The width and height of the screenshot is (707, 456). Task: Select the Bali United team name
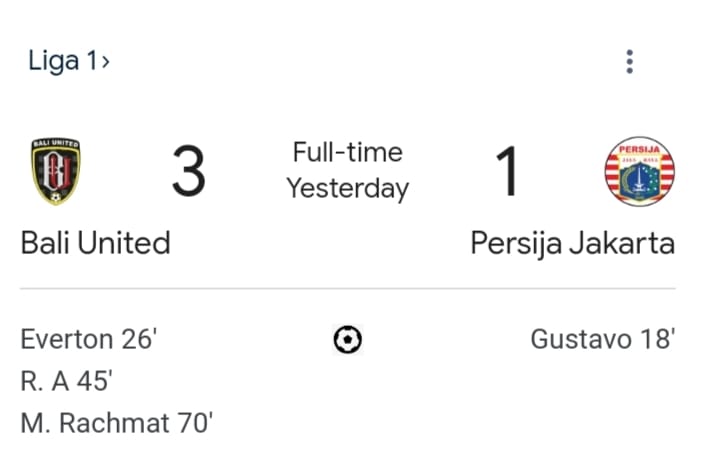tap(95, 243)
